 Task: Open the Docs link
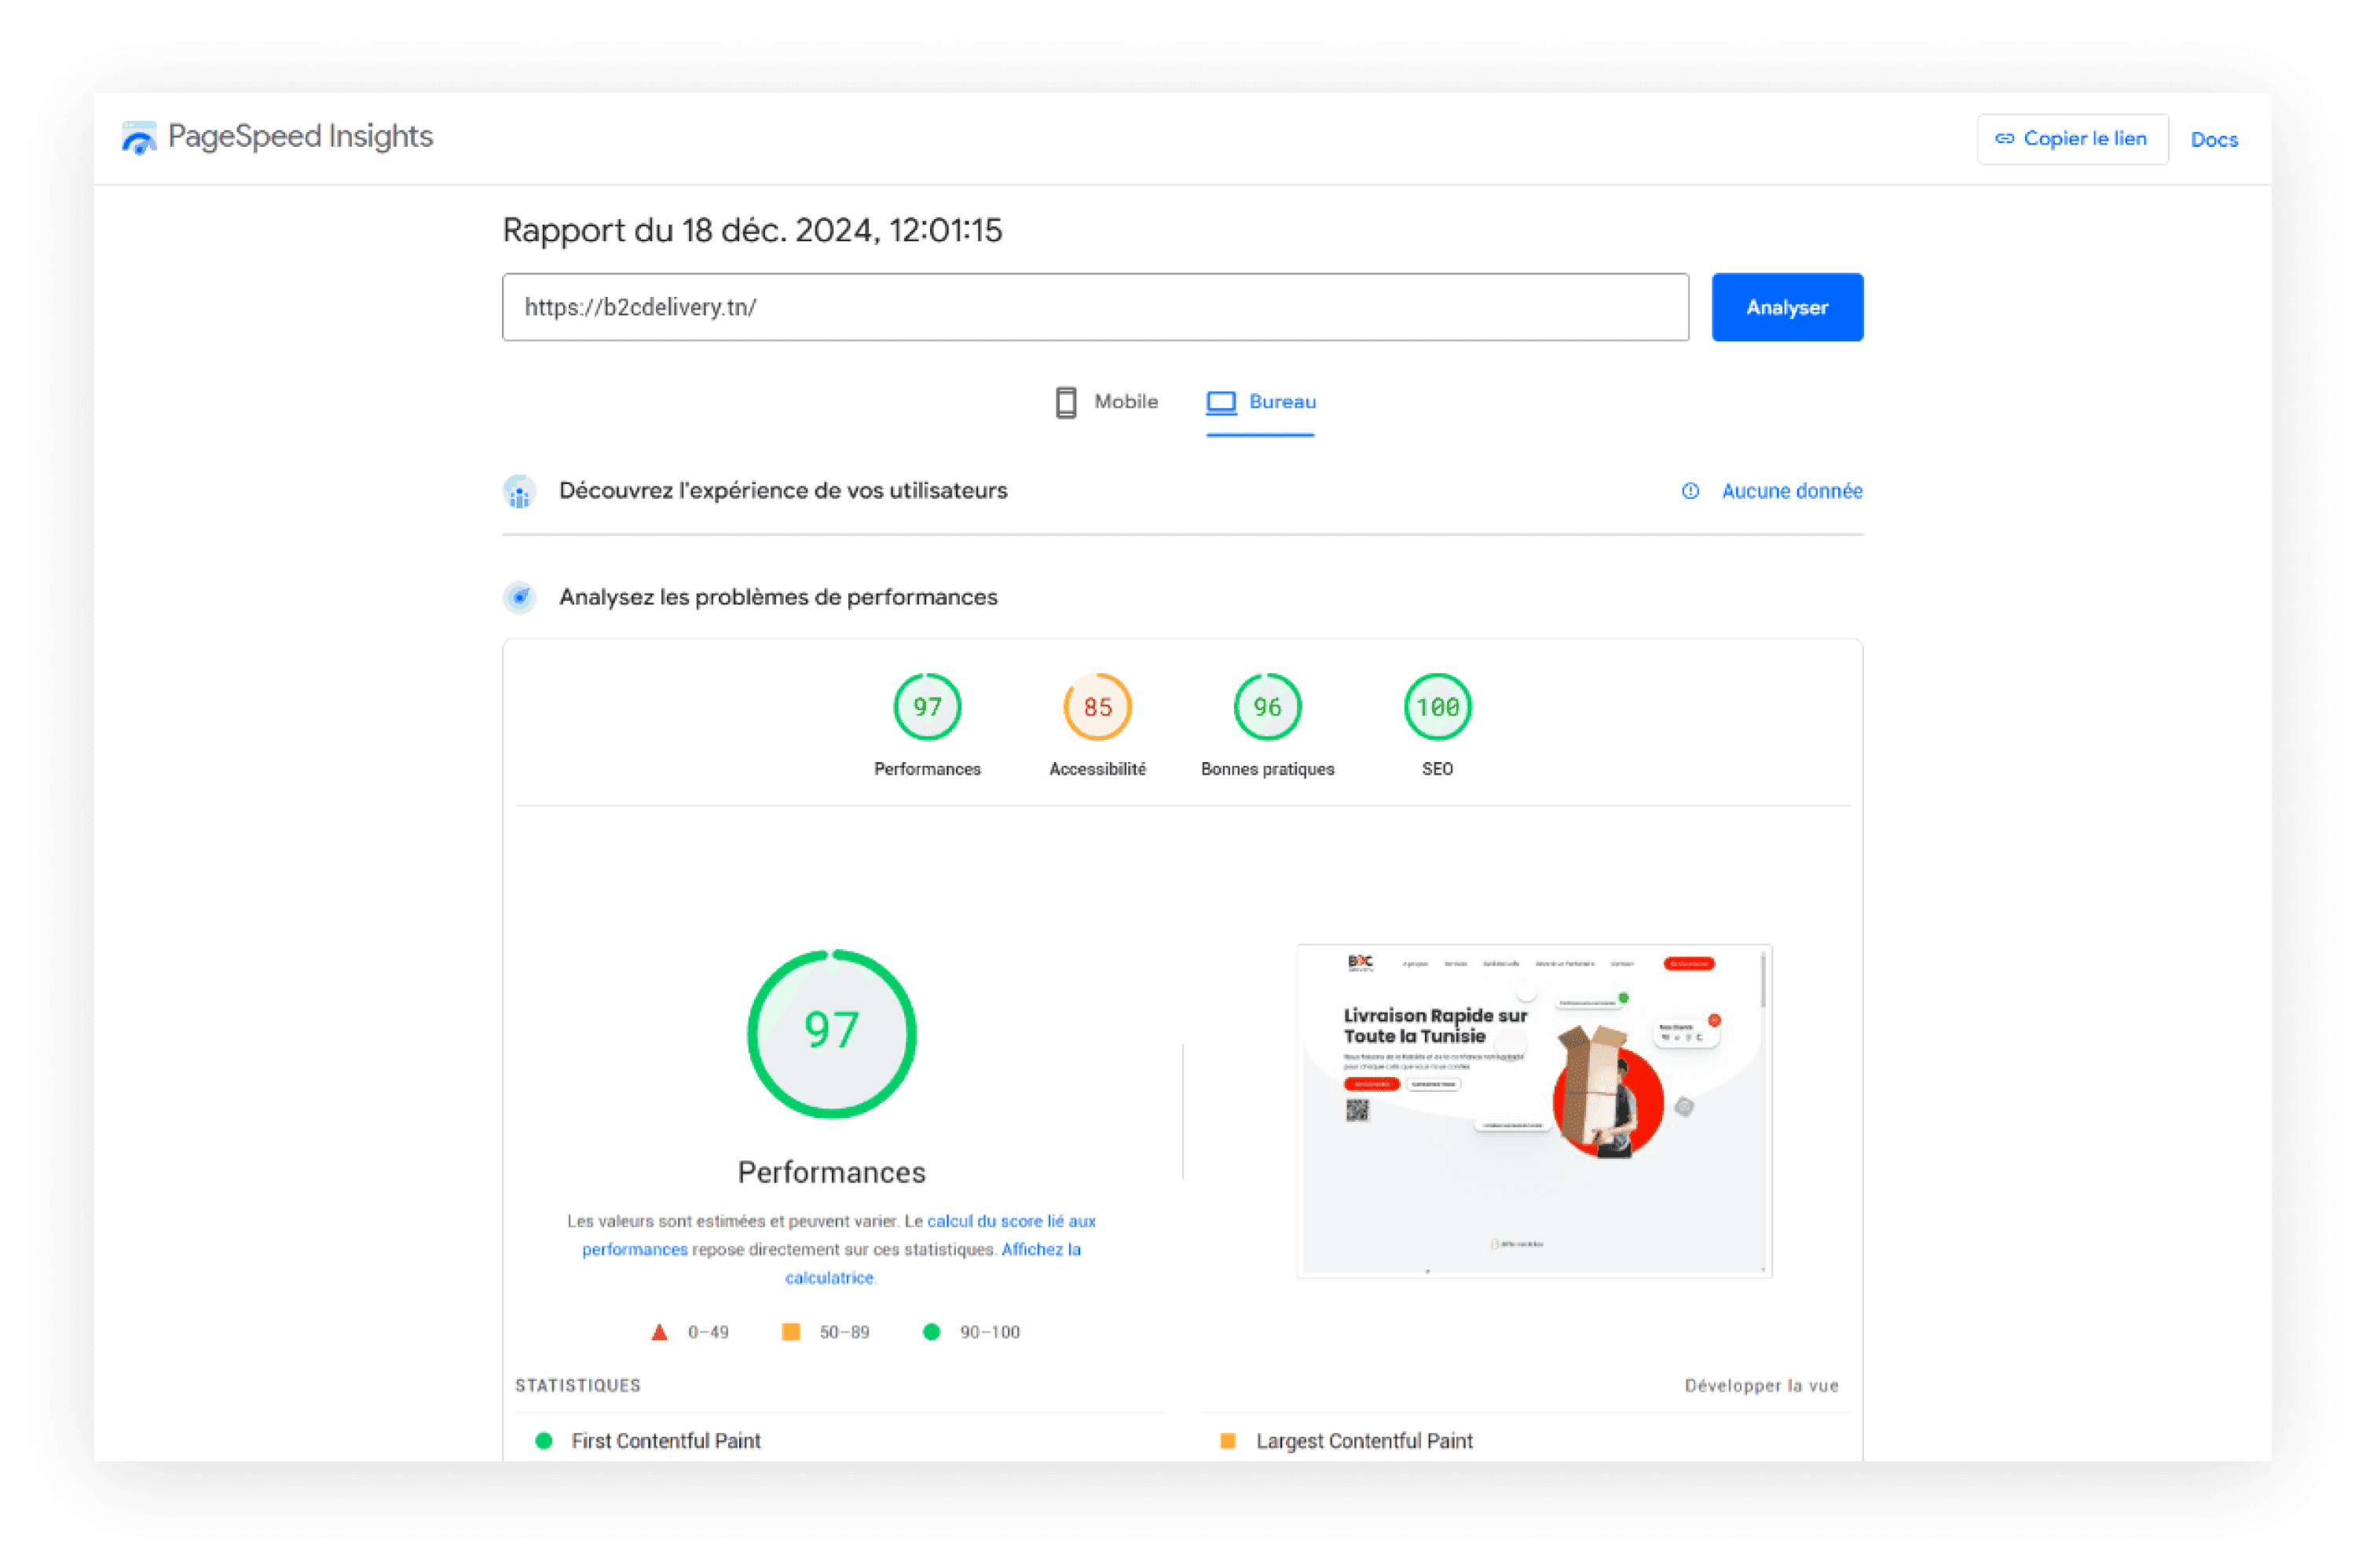(2213, 140)
